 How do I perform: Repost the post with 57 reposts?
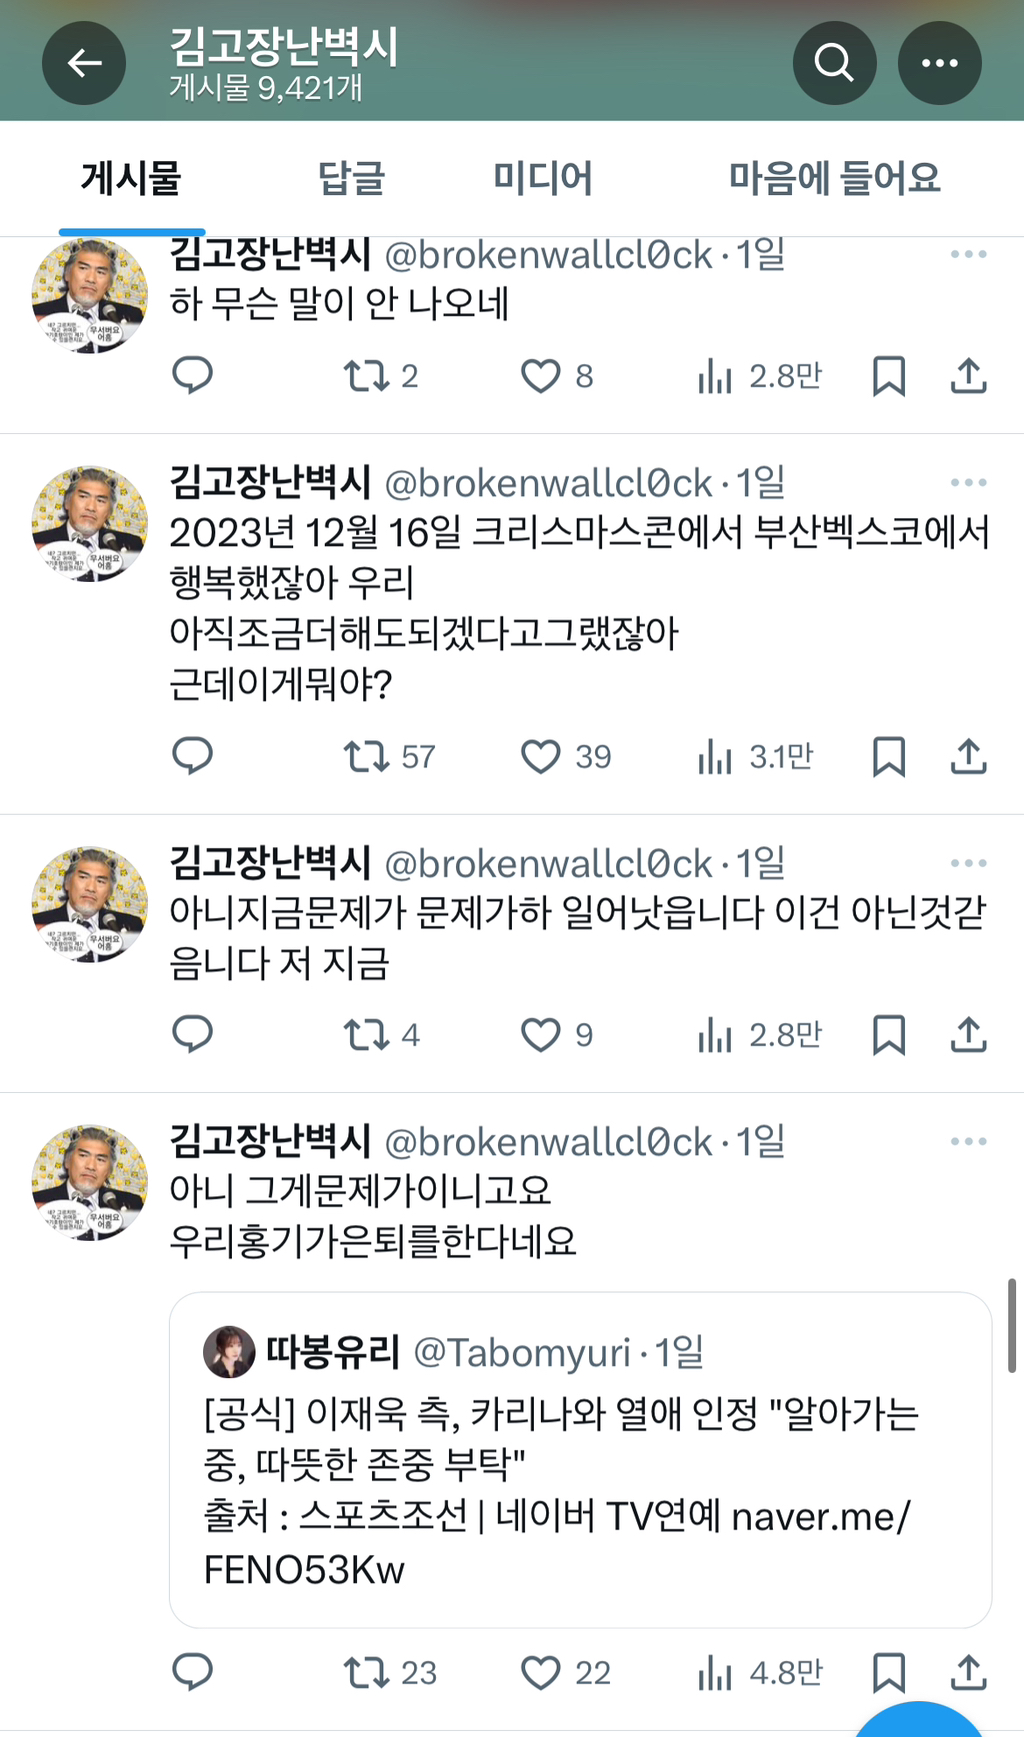tap(367, 757)
